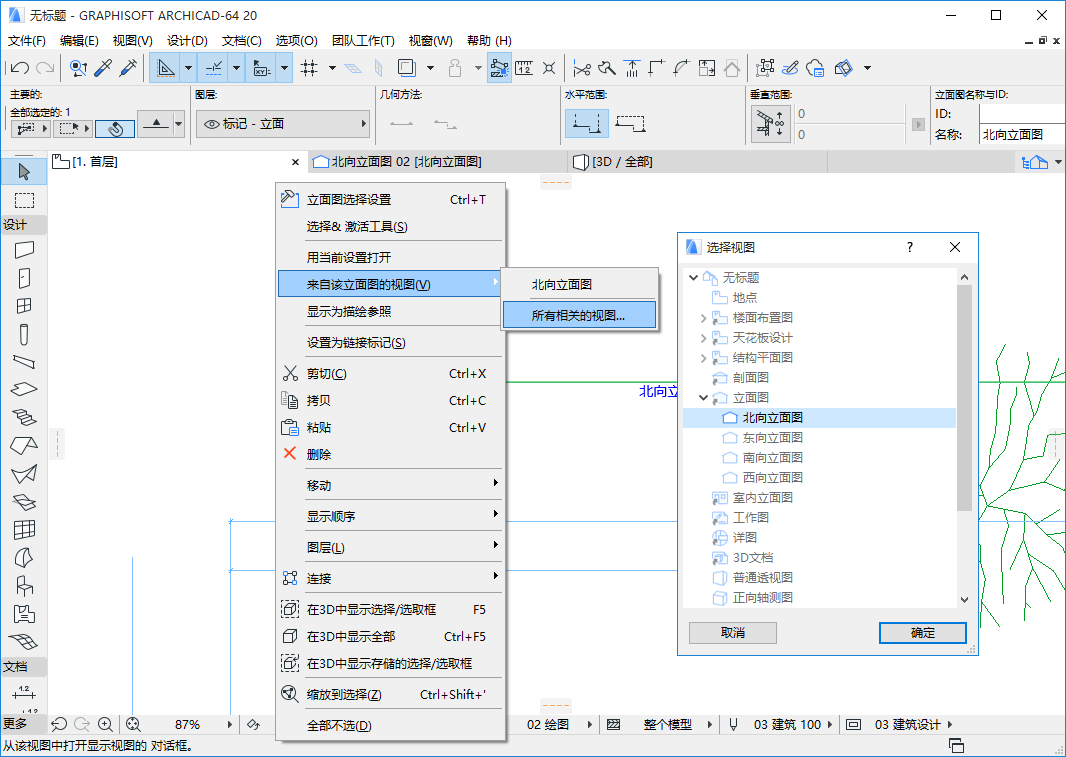Activate the Marquee tool below the arrow
This screenshot has height=757, width=1066.
tap(22, 200)
